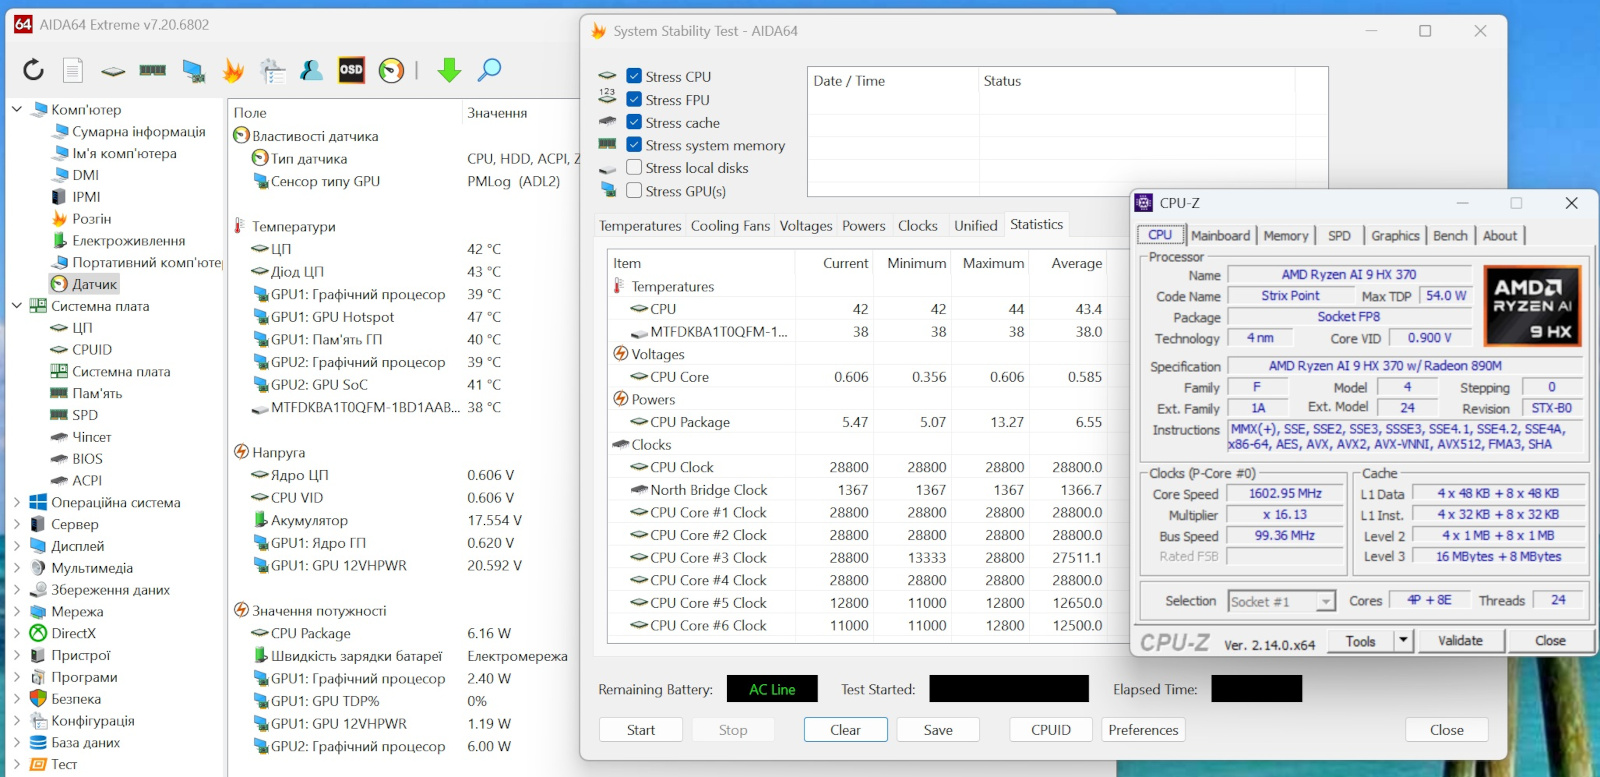Start the system stability test
The width and height of the screenshot is (1600, 777).
641,730
